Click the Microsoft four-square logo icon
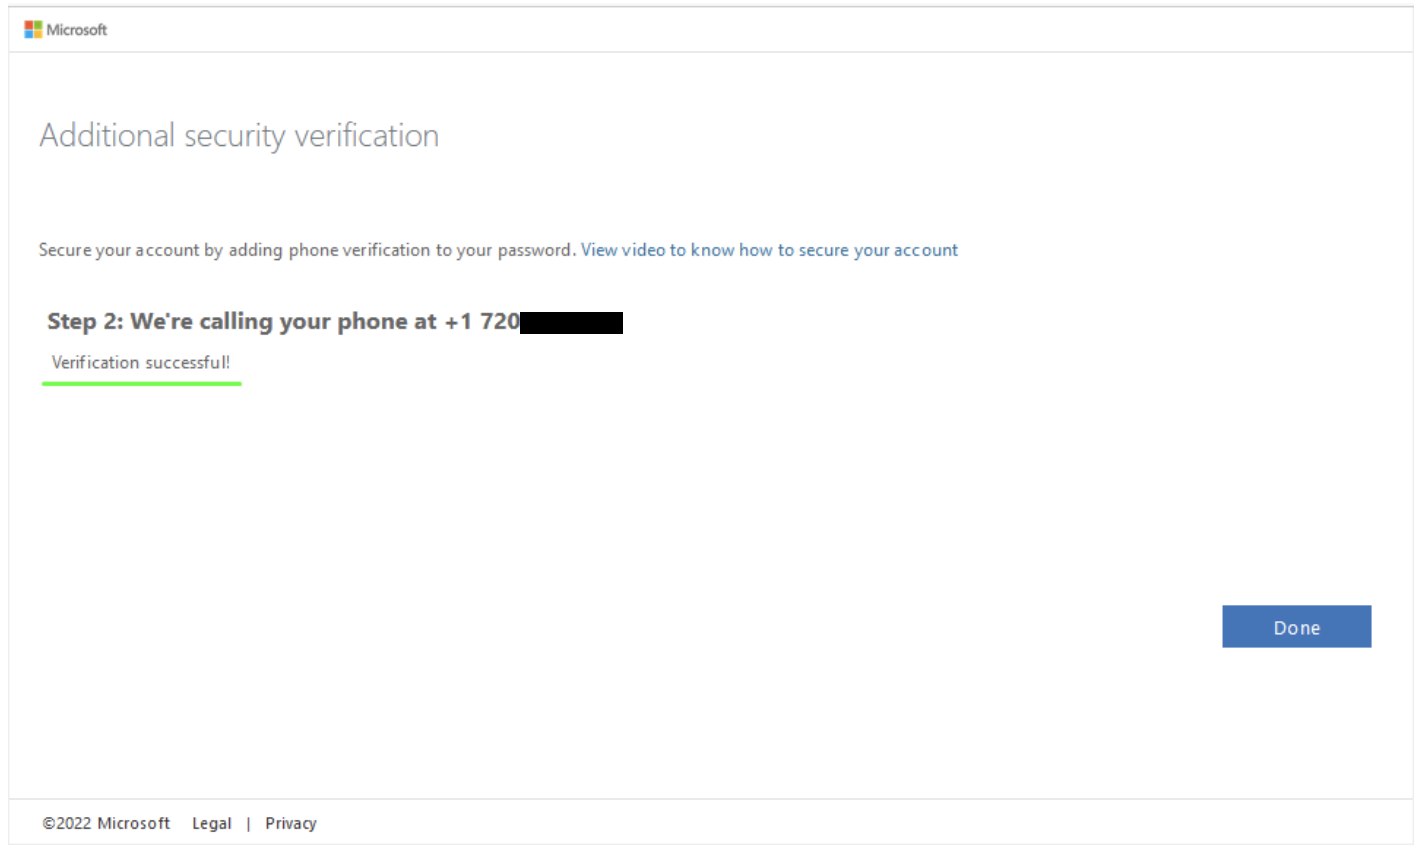The image size is (1420, 856). pos(33,30)
